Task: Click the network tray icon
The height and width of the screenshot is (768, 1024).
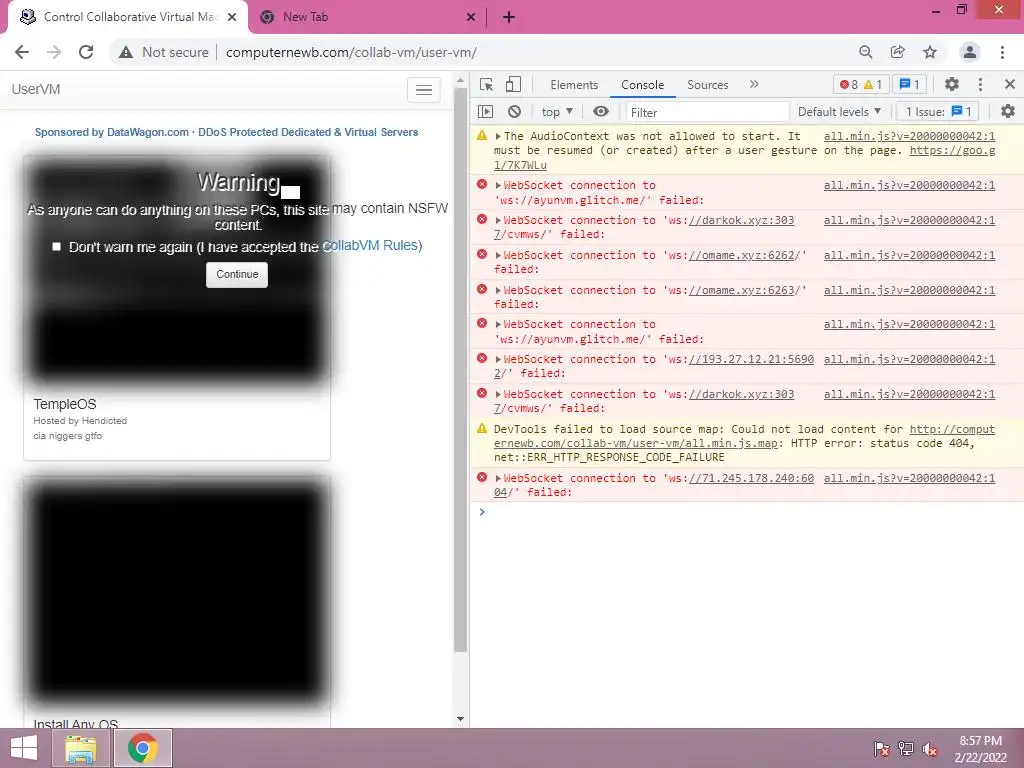Action: tap(906, 748)
